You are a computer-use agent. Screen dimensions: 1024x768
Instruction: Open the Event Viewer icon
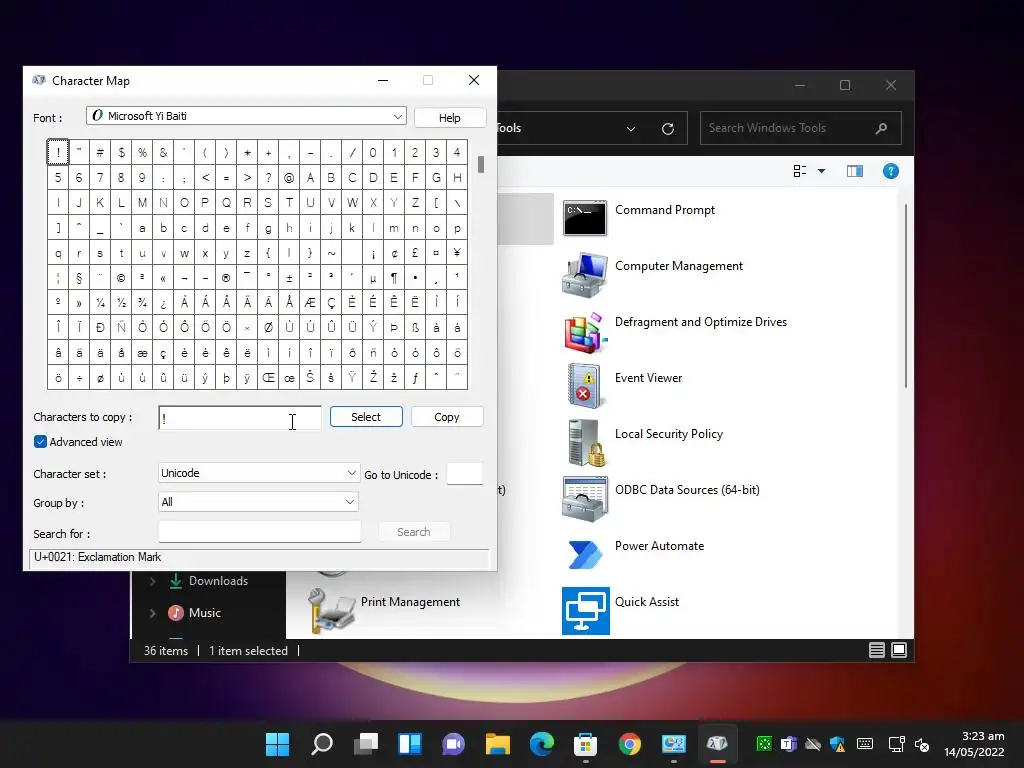(x=584, y=387)
